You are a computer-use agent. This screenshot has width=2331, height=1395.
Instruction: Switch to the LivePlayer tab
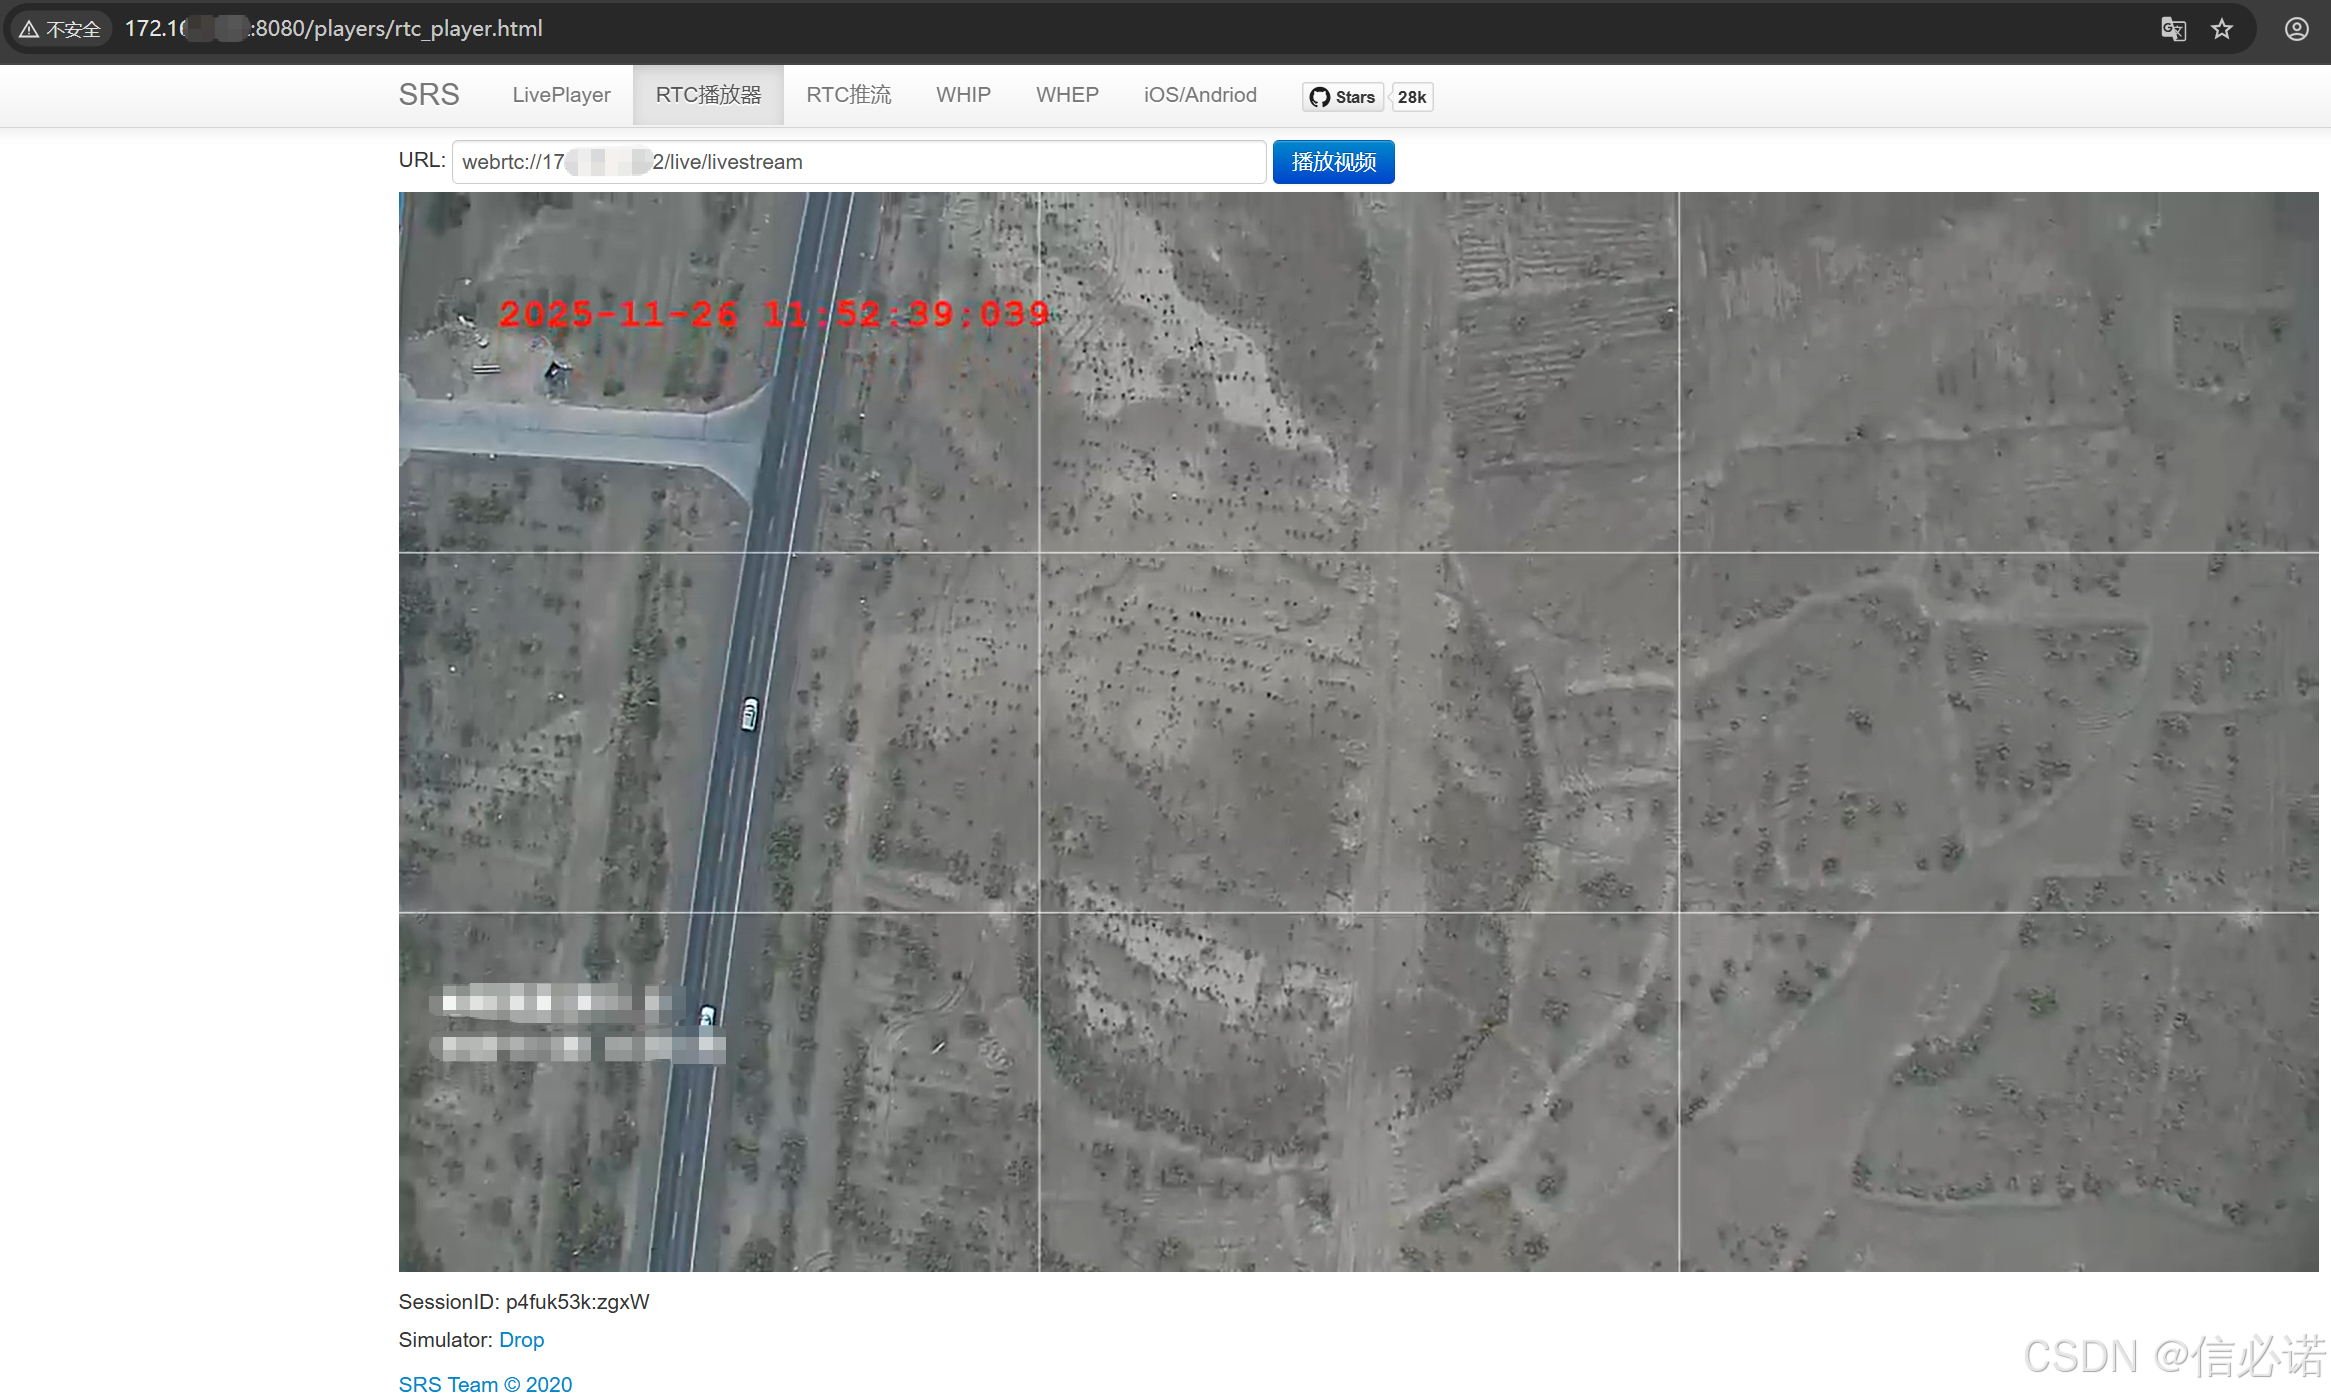pyautogui.click(x=561, y=95)
